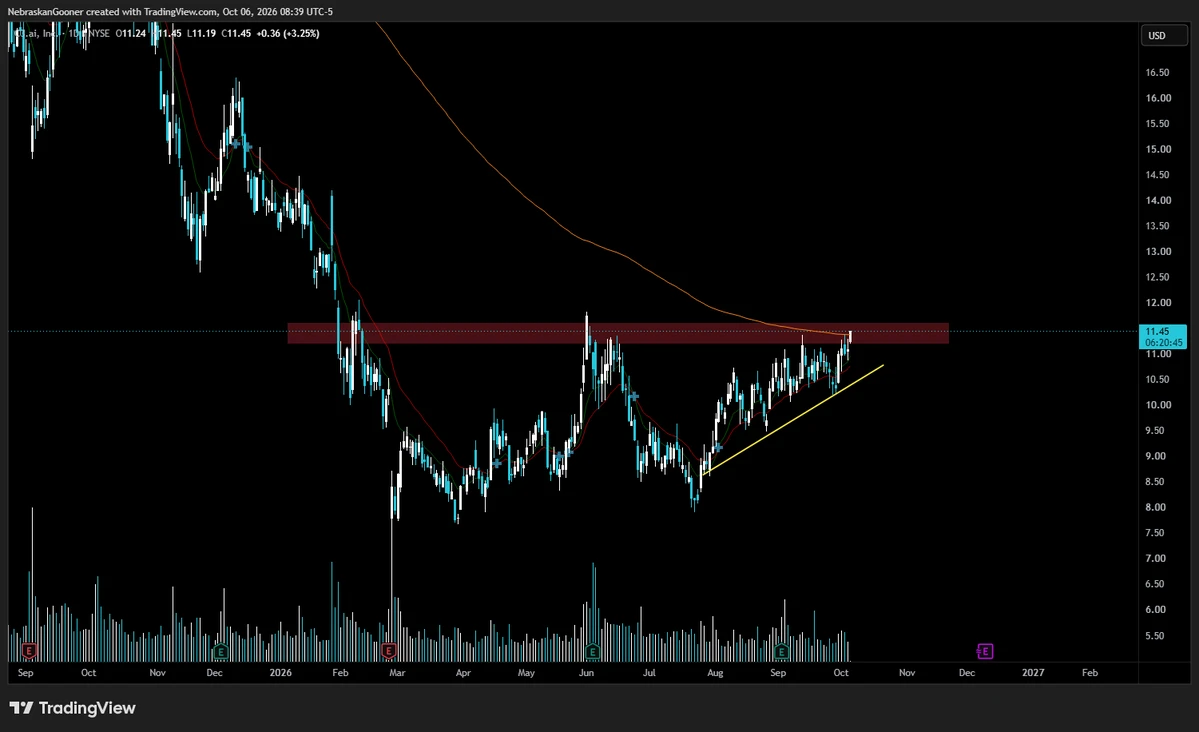Click the +0.36 (+3.25%) change value
The image size is (1199, 732).
(288, 34)
